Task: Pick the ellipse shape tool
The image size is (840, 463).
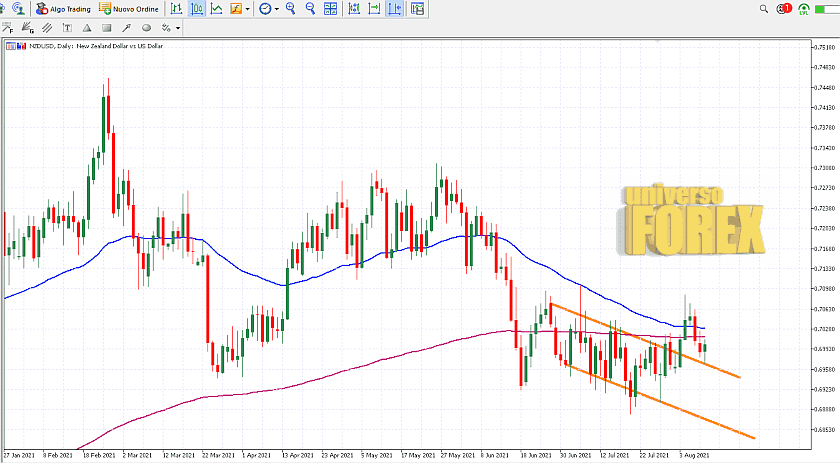Action: tap(147, 28)
